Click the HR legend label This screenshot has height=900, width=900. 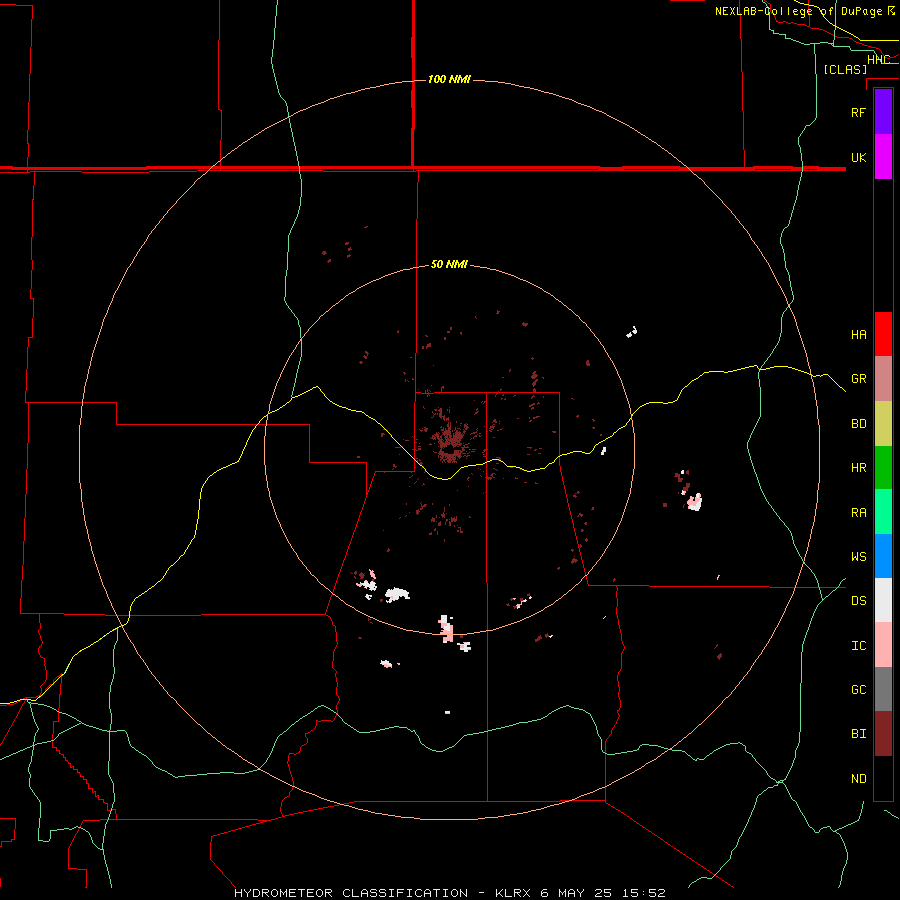coord(858,468)
